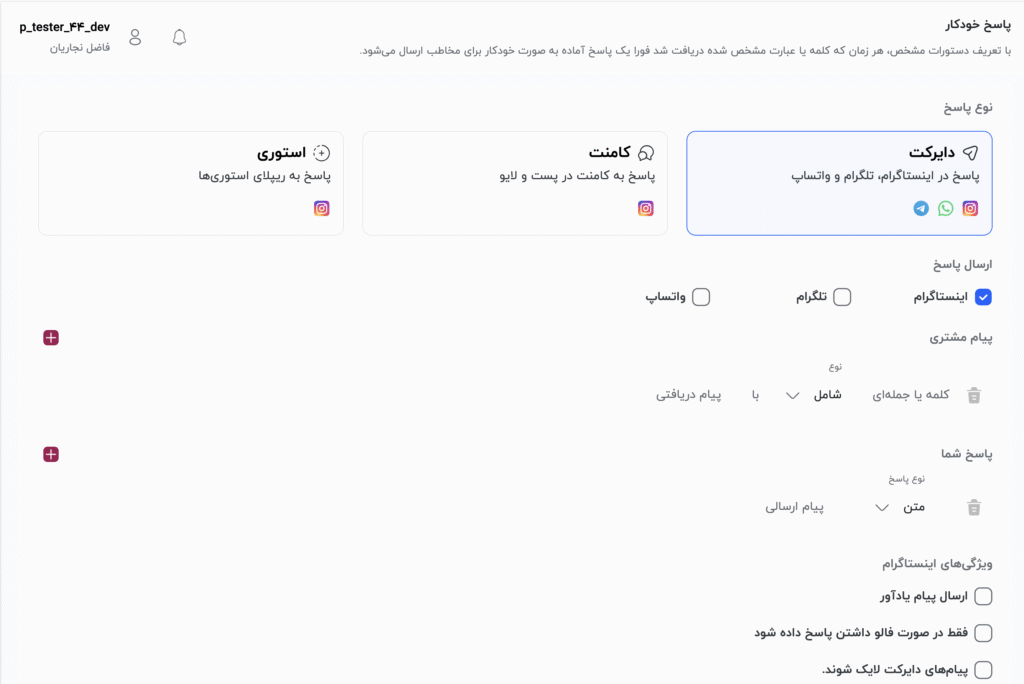
Task: Open notifications via the bell icon
Action: coord(179,37)
